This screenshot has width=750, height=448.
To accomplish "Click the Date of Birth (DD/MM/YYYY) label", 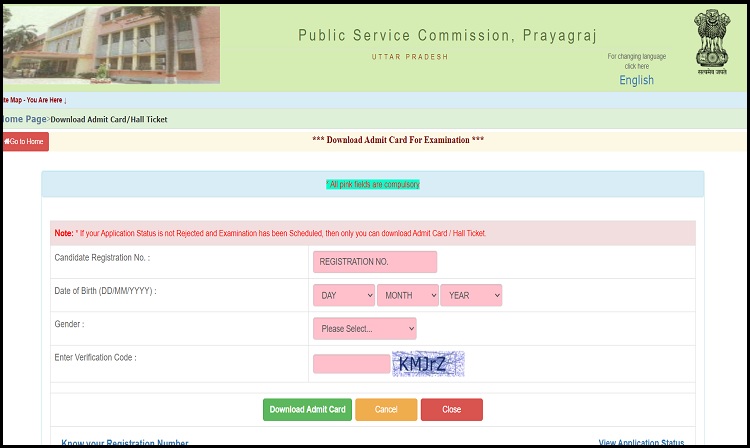I will tap(105, 291).
